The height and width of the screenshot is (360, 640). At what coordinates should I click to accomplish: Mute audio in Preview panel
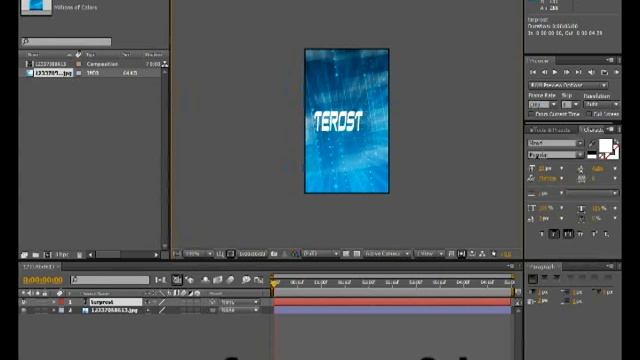pyautogui.click(x=591, y=72)
